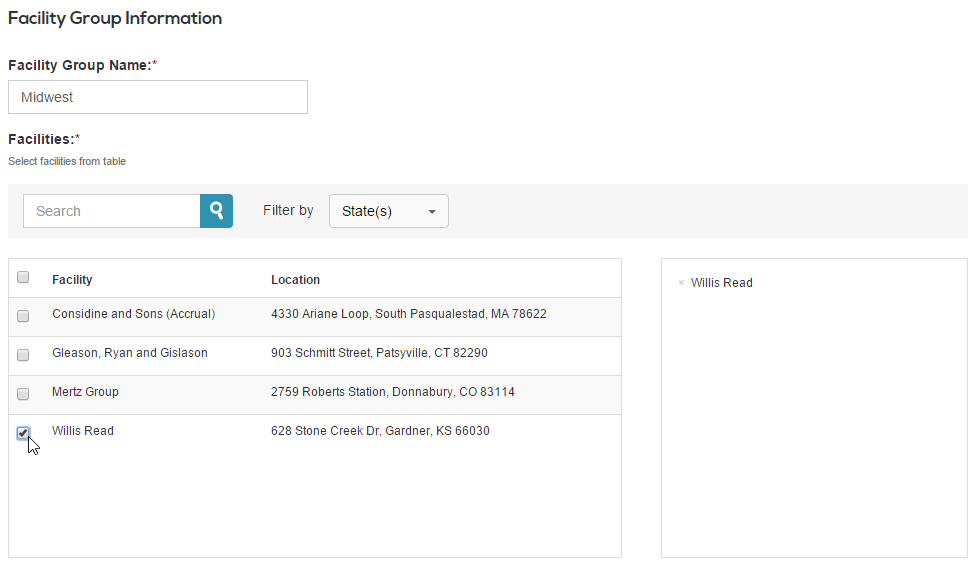Click Willis Read in the selected list
Image resolution: width=980 pixels, height=570 pixels.
pyautogui.click(x=721, y=282)
